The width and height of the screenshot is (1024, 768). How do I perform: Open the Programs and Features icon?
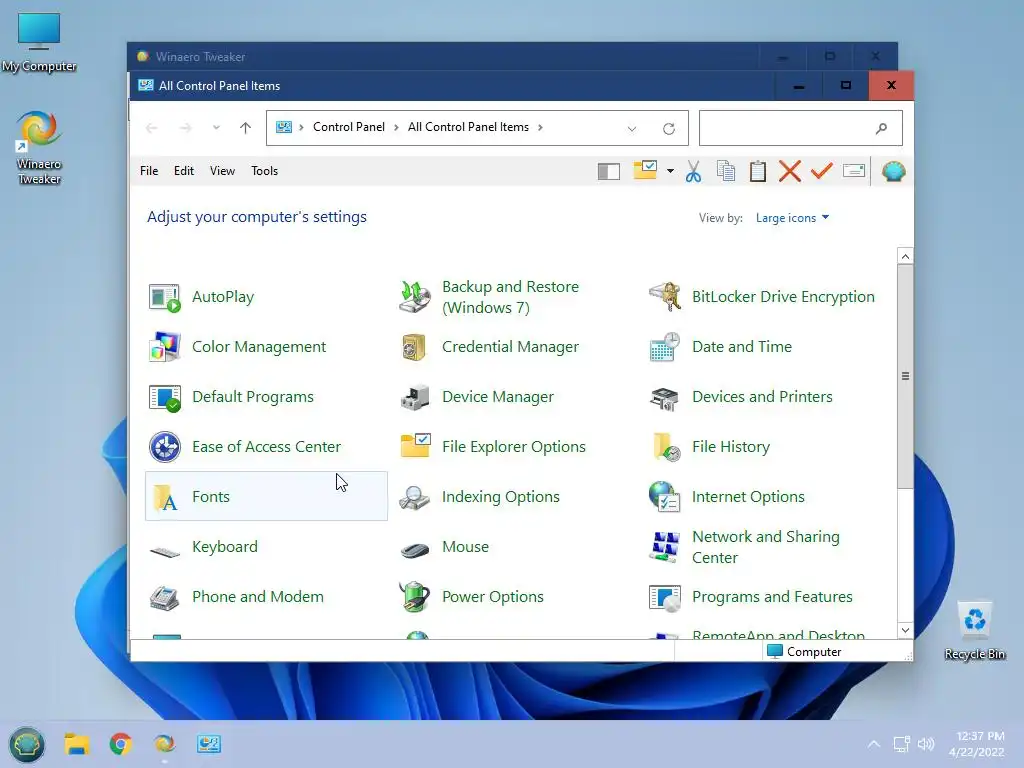click(665, 597)
